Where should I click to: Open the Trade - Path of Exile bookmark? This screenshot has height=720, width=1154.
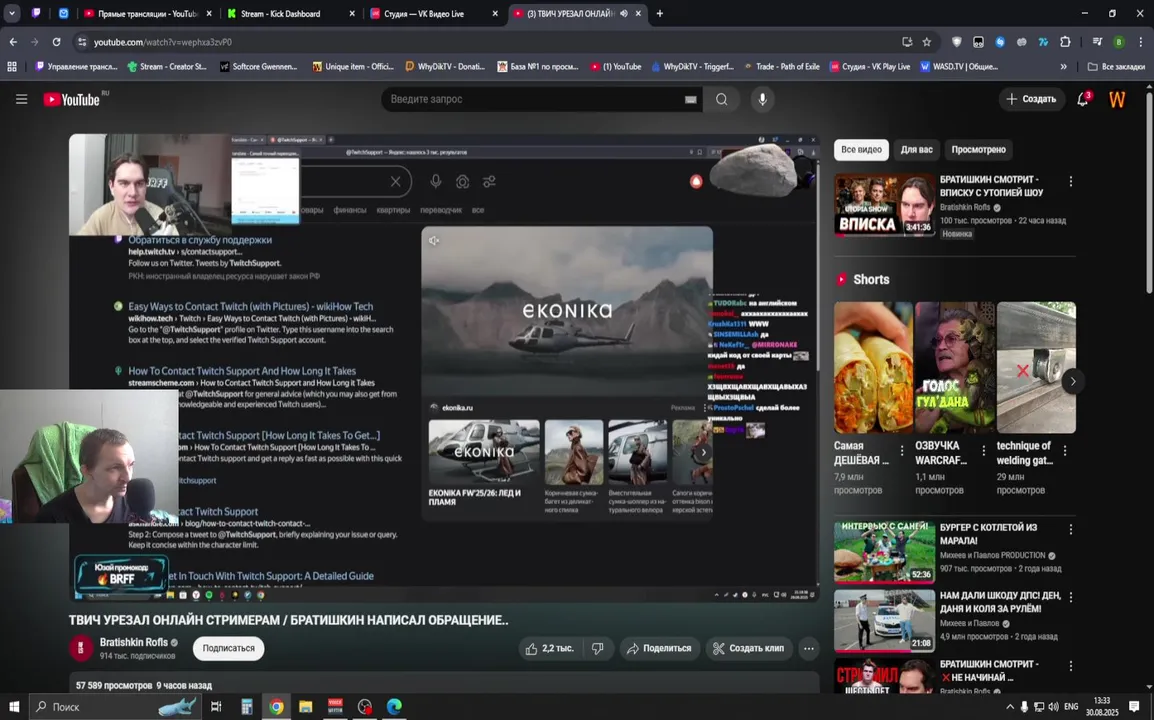[781, 66]
